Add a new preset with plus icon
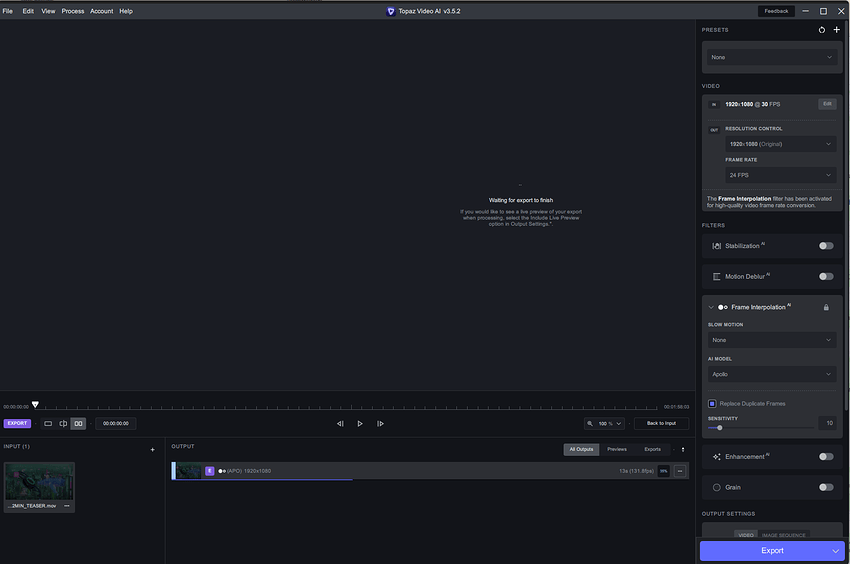 point(837,30)
